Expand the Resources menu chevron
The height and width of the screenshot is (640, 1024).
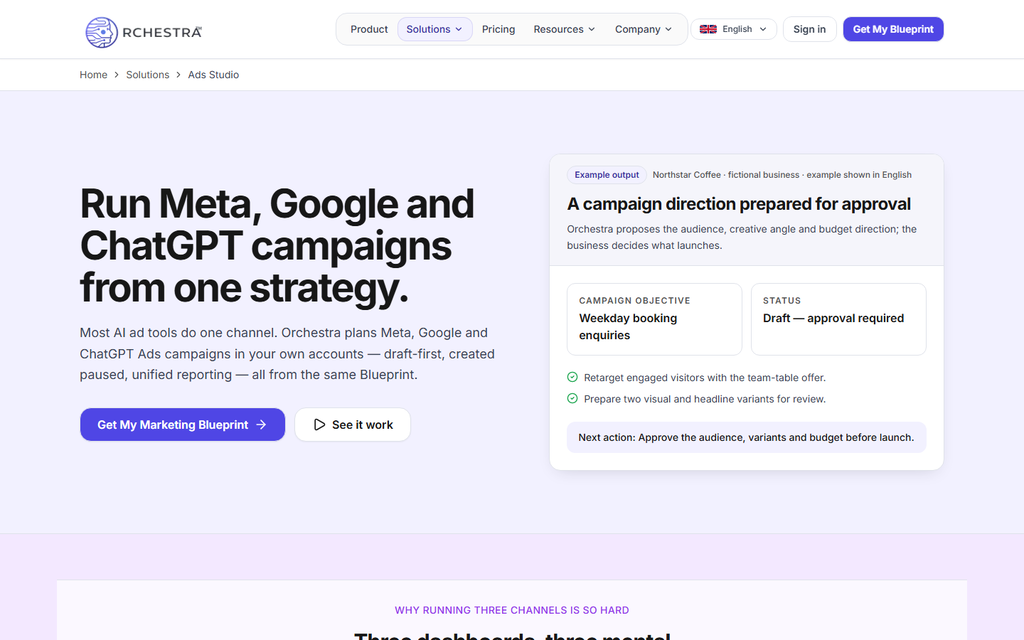click(592, 29)
